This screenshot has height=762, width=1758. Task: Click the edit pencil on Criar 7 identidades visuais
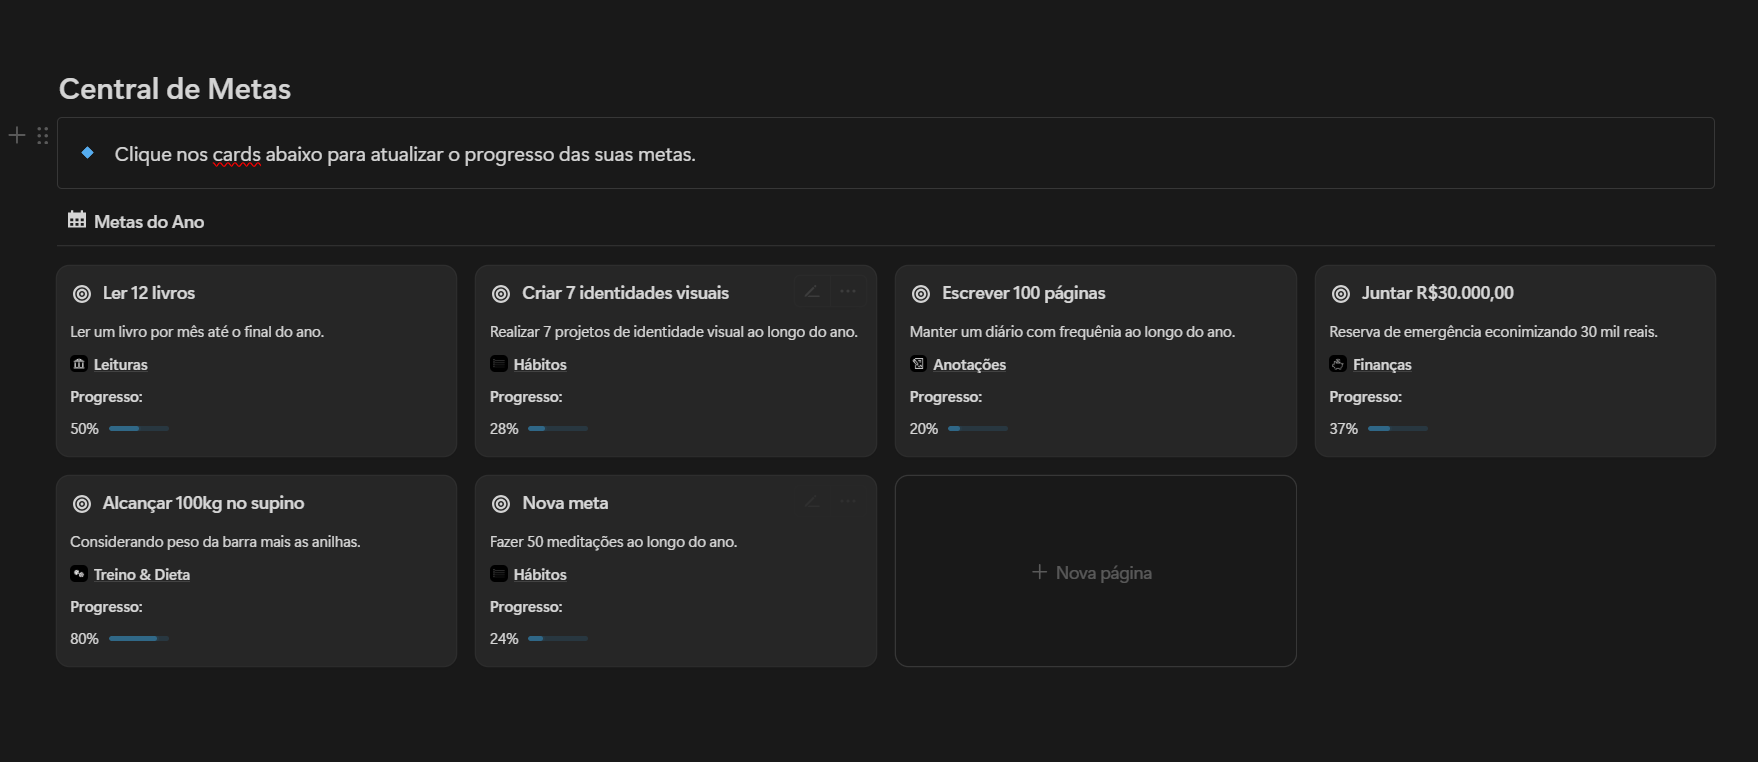[x=813, y=291]
